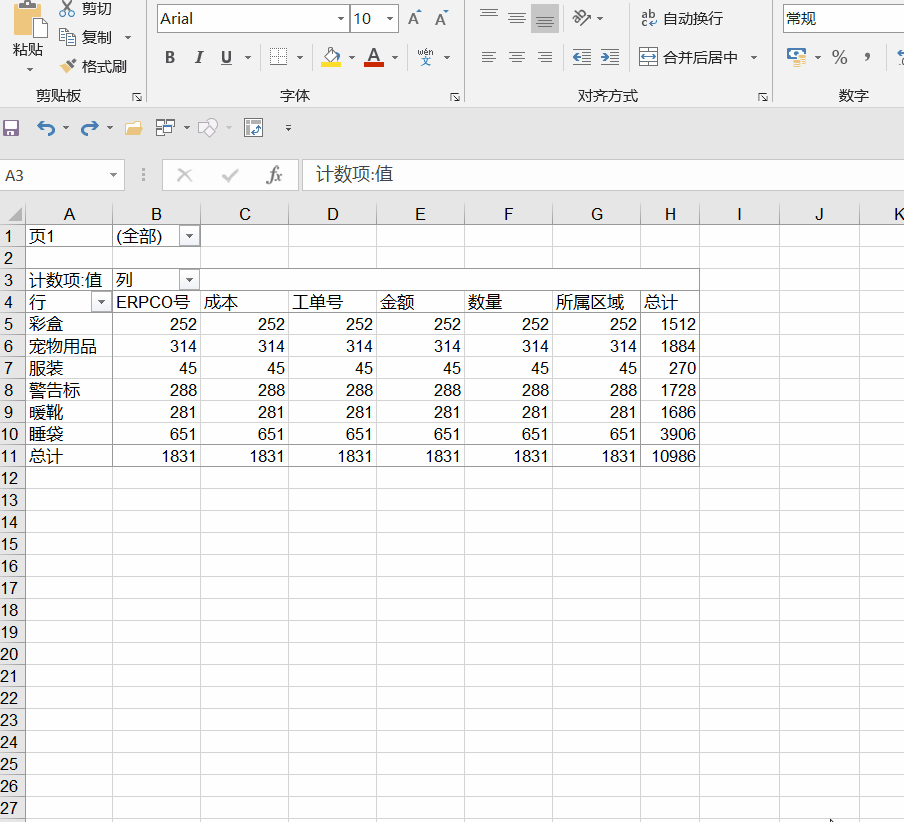Click Insert Function fx button

pyautogui.click(x=274, y=175)
